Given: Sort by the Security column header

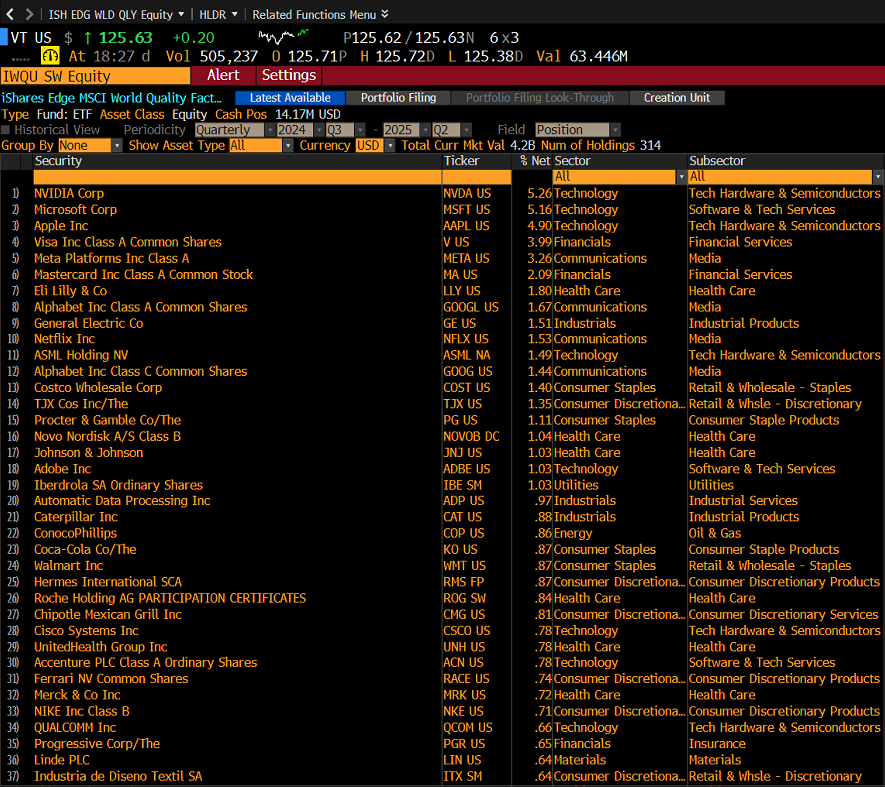Looking at the screenshot, I should point(58,161).
